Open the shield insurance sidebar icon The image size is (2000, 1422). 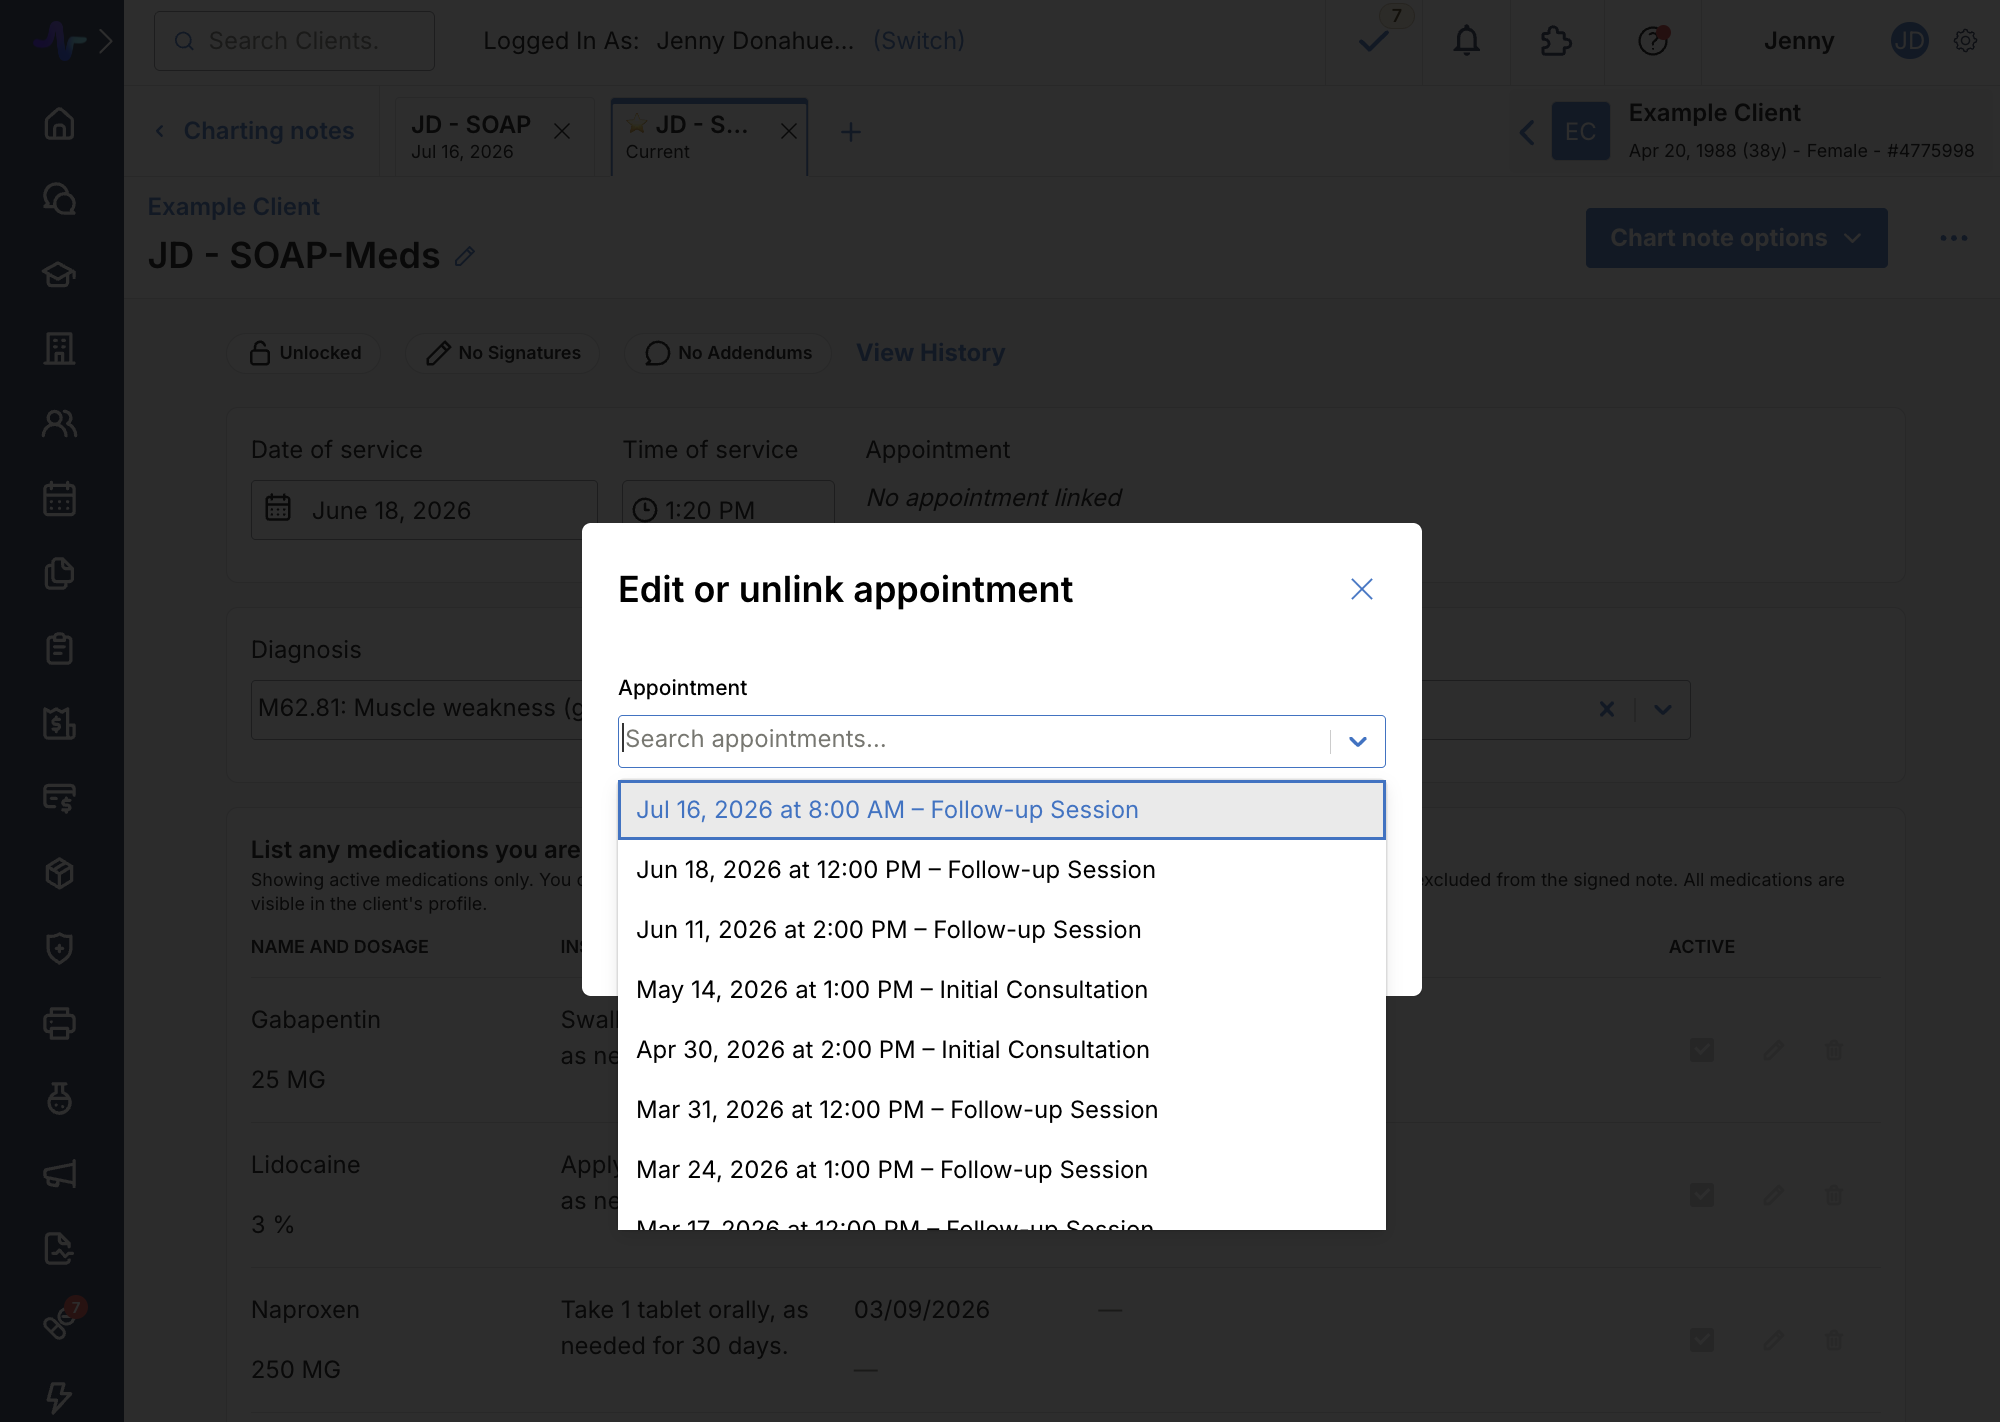pos(60,949)
